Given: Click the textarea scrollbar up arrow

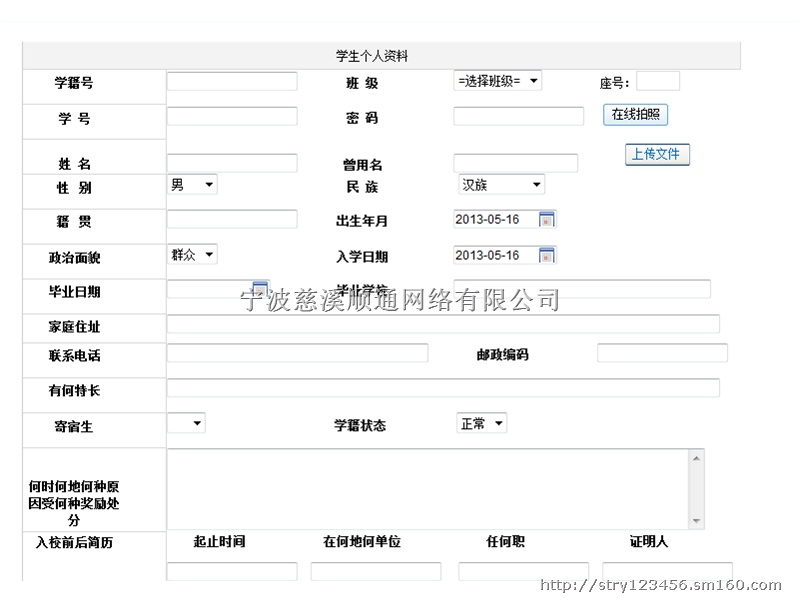Looking at the screenshot, I should (696, 458).
